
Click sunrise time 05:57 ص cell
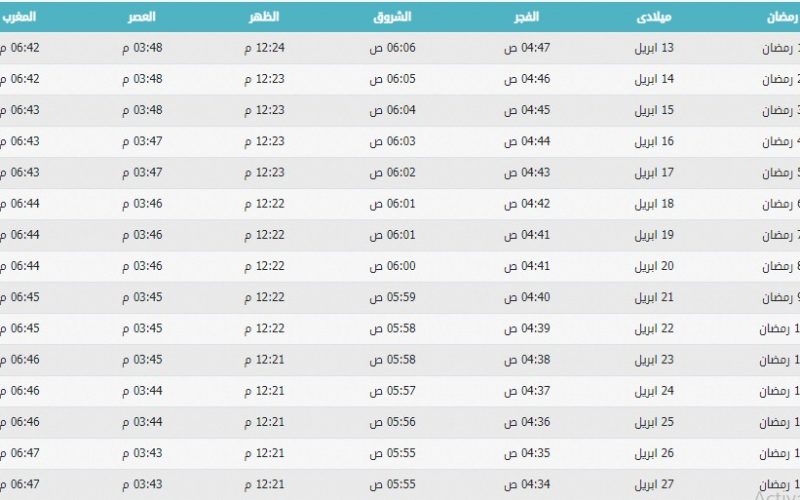point(392,391)
